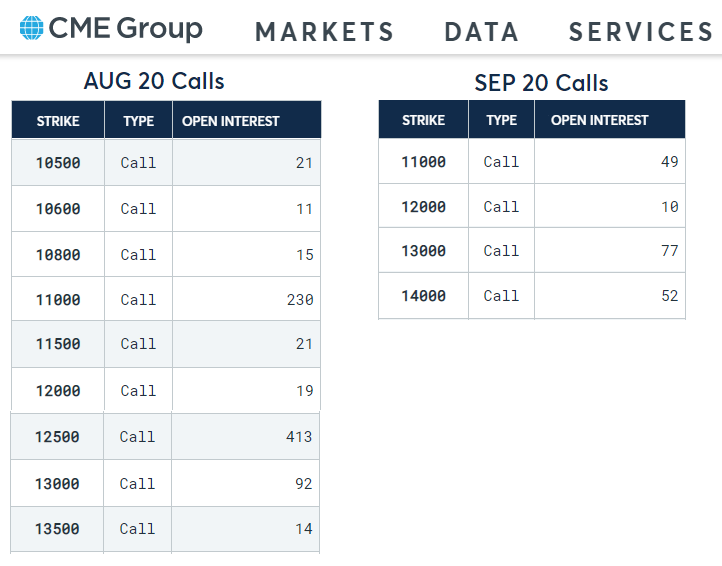Click open interest value 413
The image size is (722, 566).
[298, 437]
